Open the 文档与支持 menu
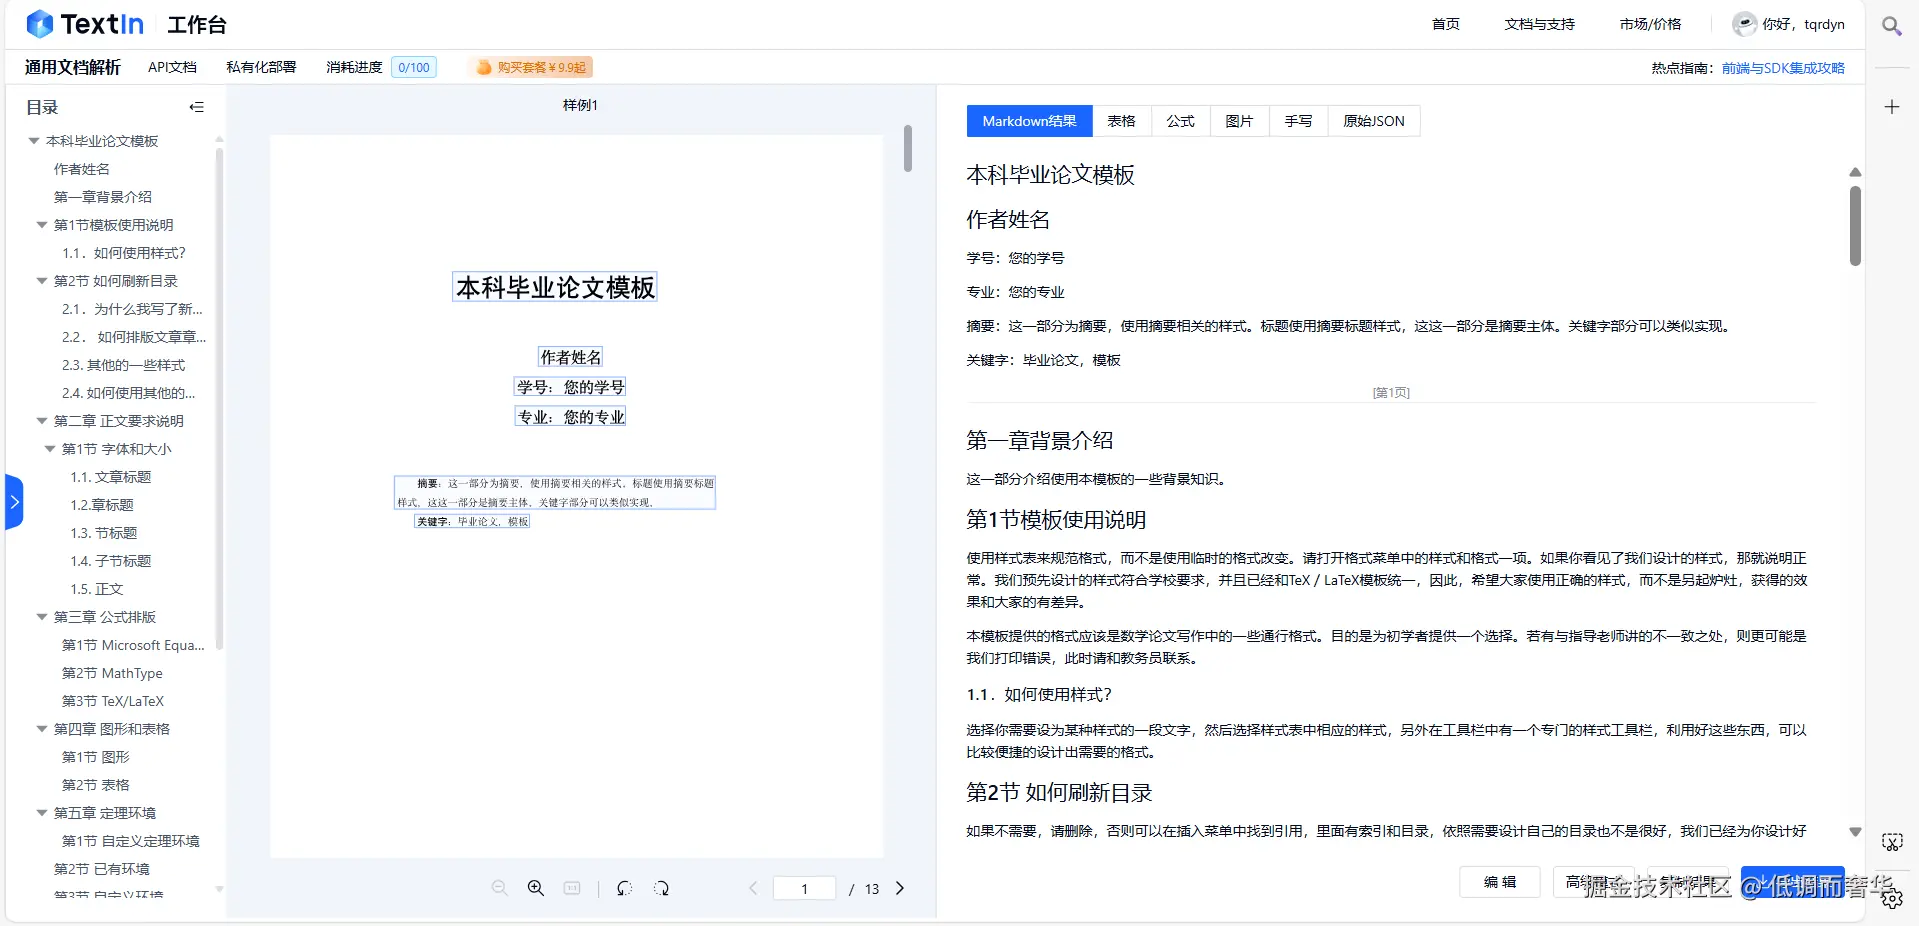 tap(1539, 24)
